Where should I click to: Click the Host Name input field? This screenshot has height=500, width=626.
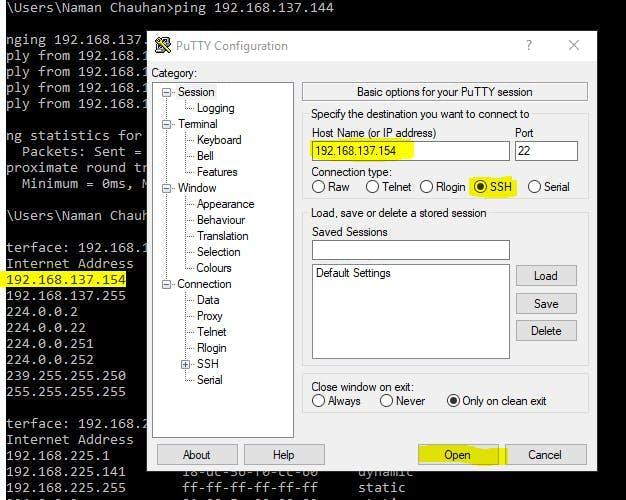[x=410, y=151]
